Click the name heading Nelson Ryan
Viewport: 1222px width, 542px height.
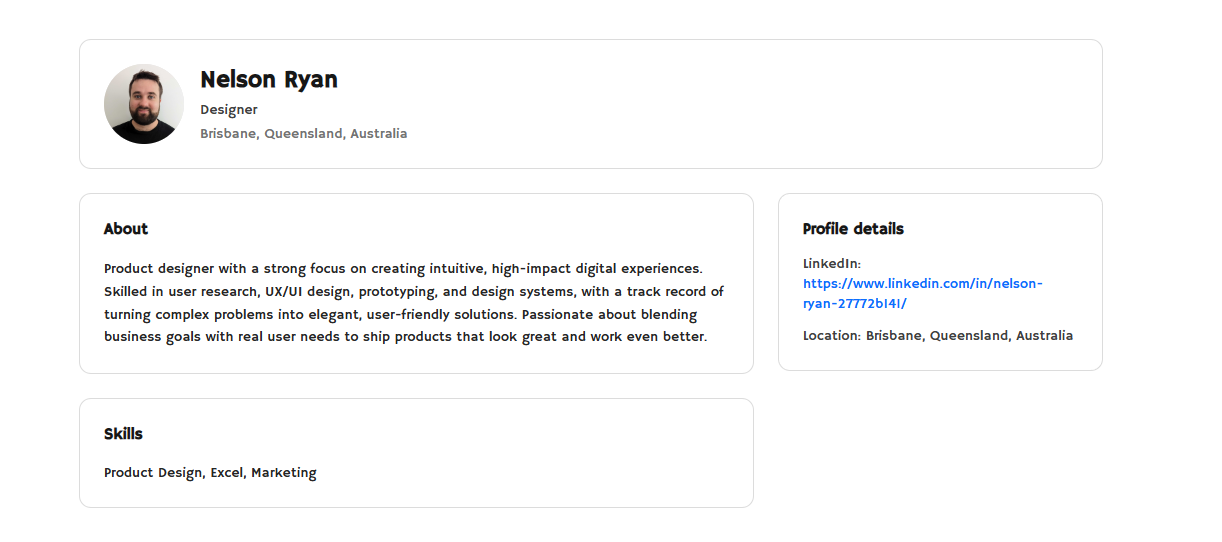(x=269, y=80)
